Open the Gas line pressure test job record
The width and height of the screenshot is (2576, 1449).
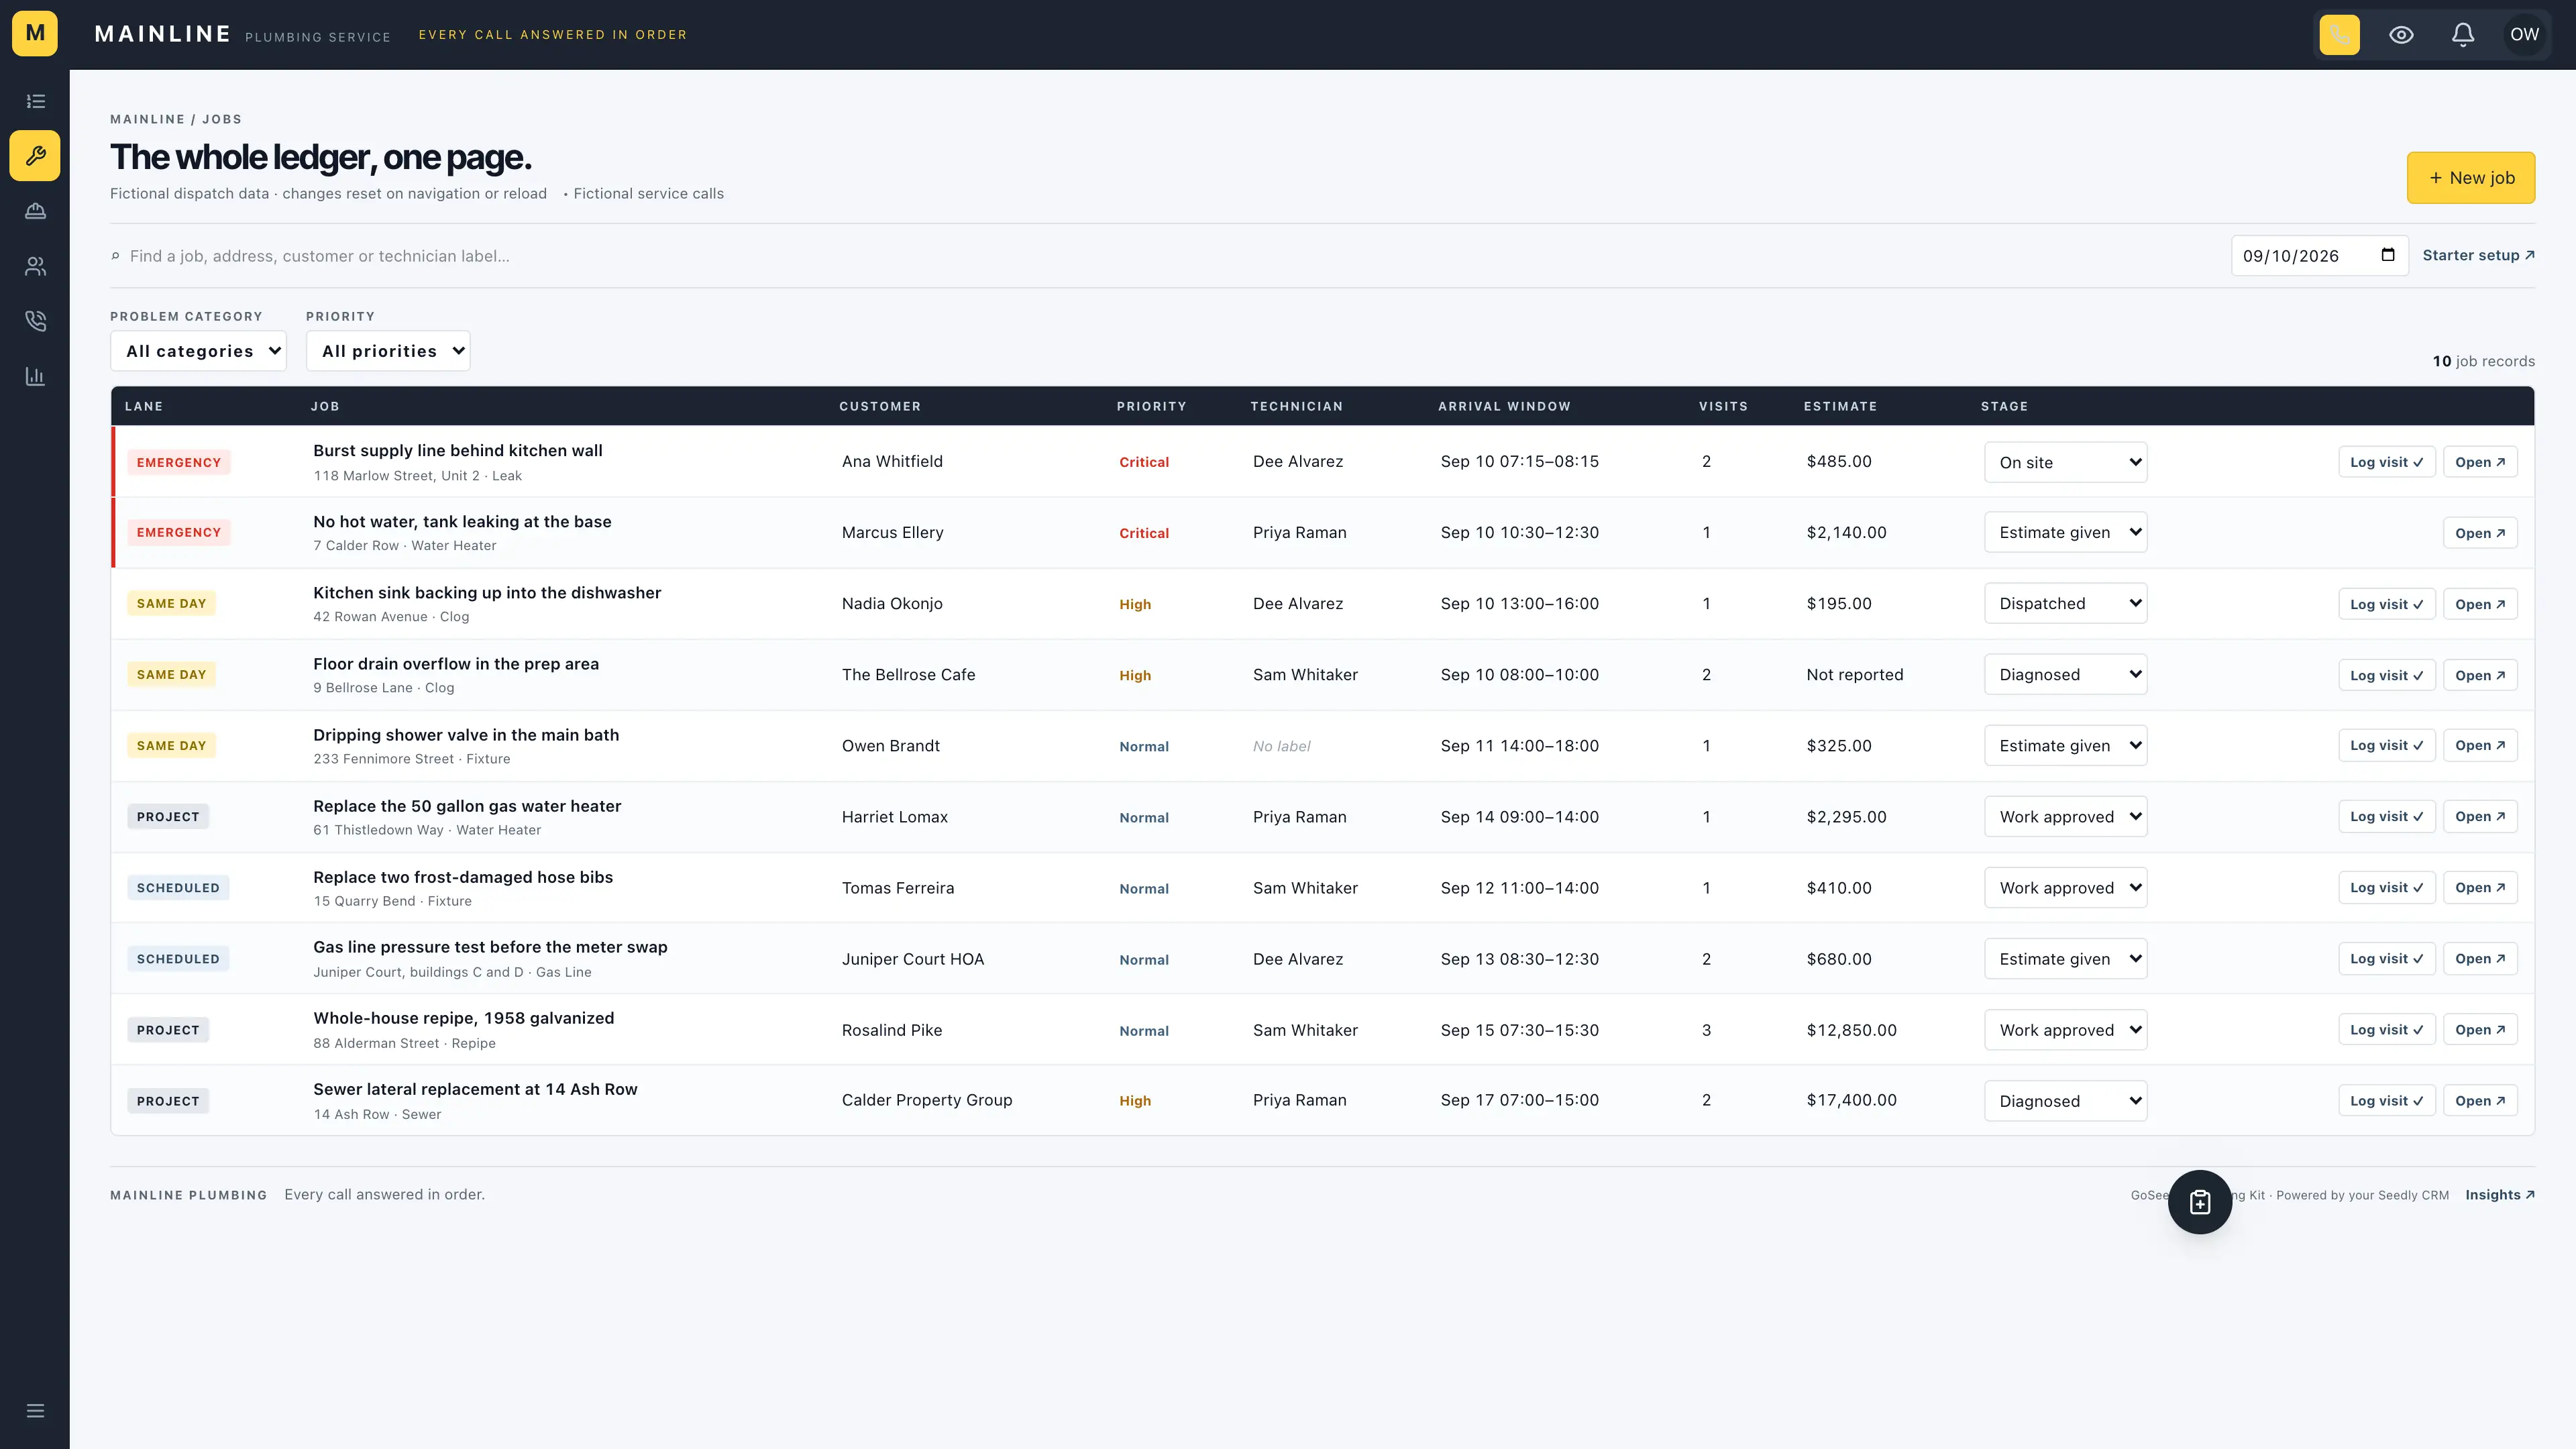pos(2480,958)
